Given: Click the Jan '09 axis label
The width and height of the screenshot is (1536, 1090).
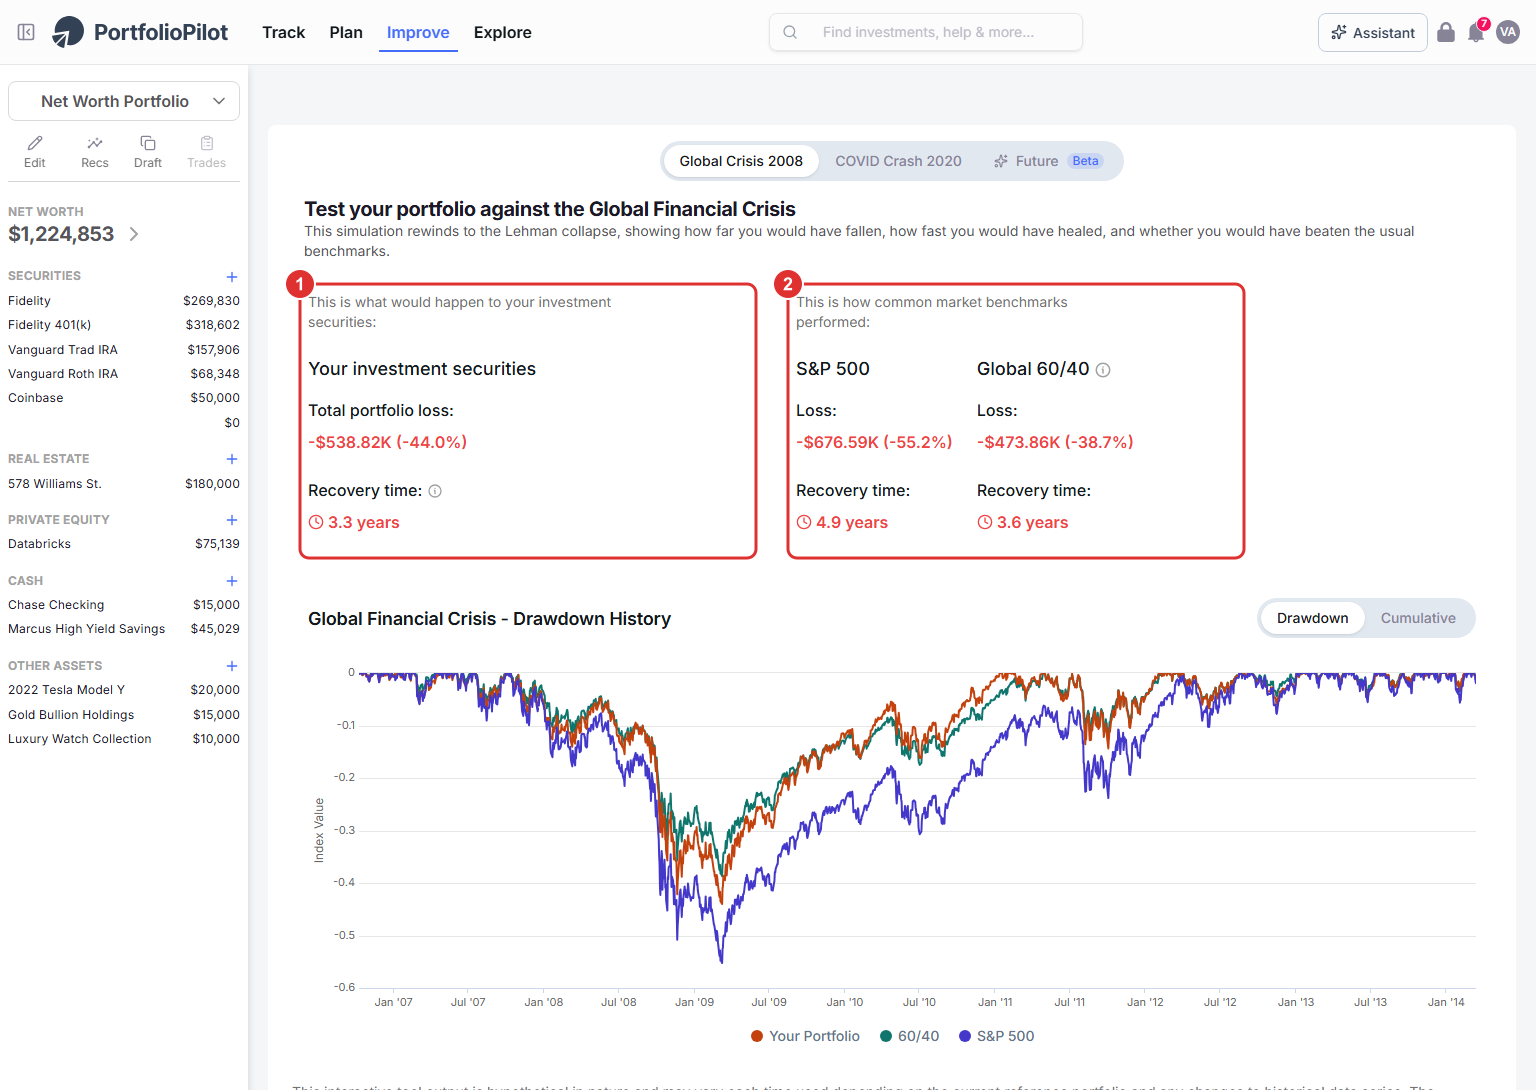Looking at the screenshot, I should click(x=694, y=1002).
